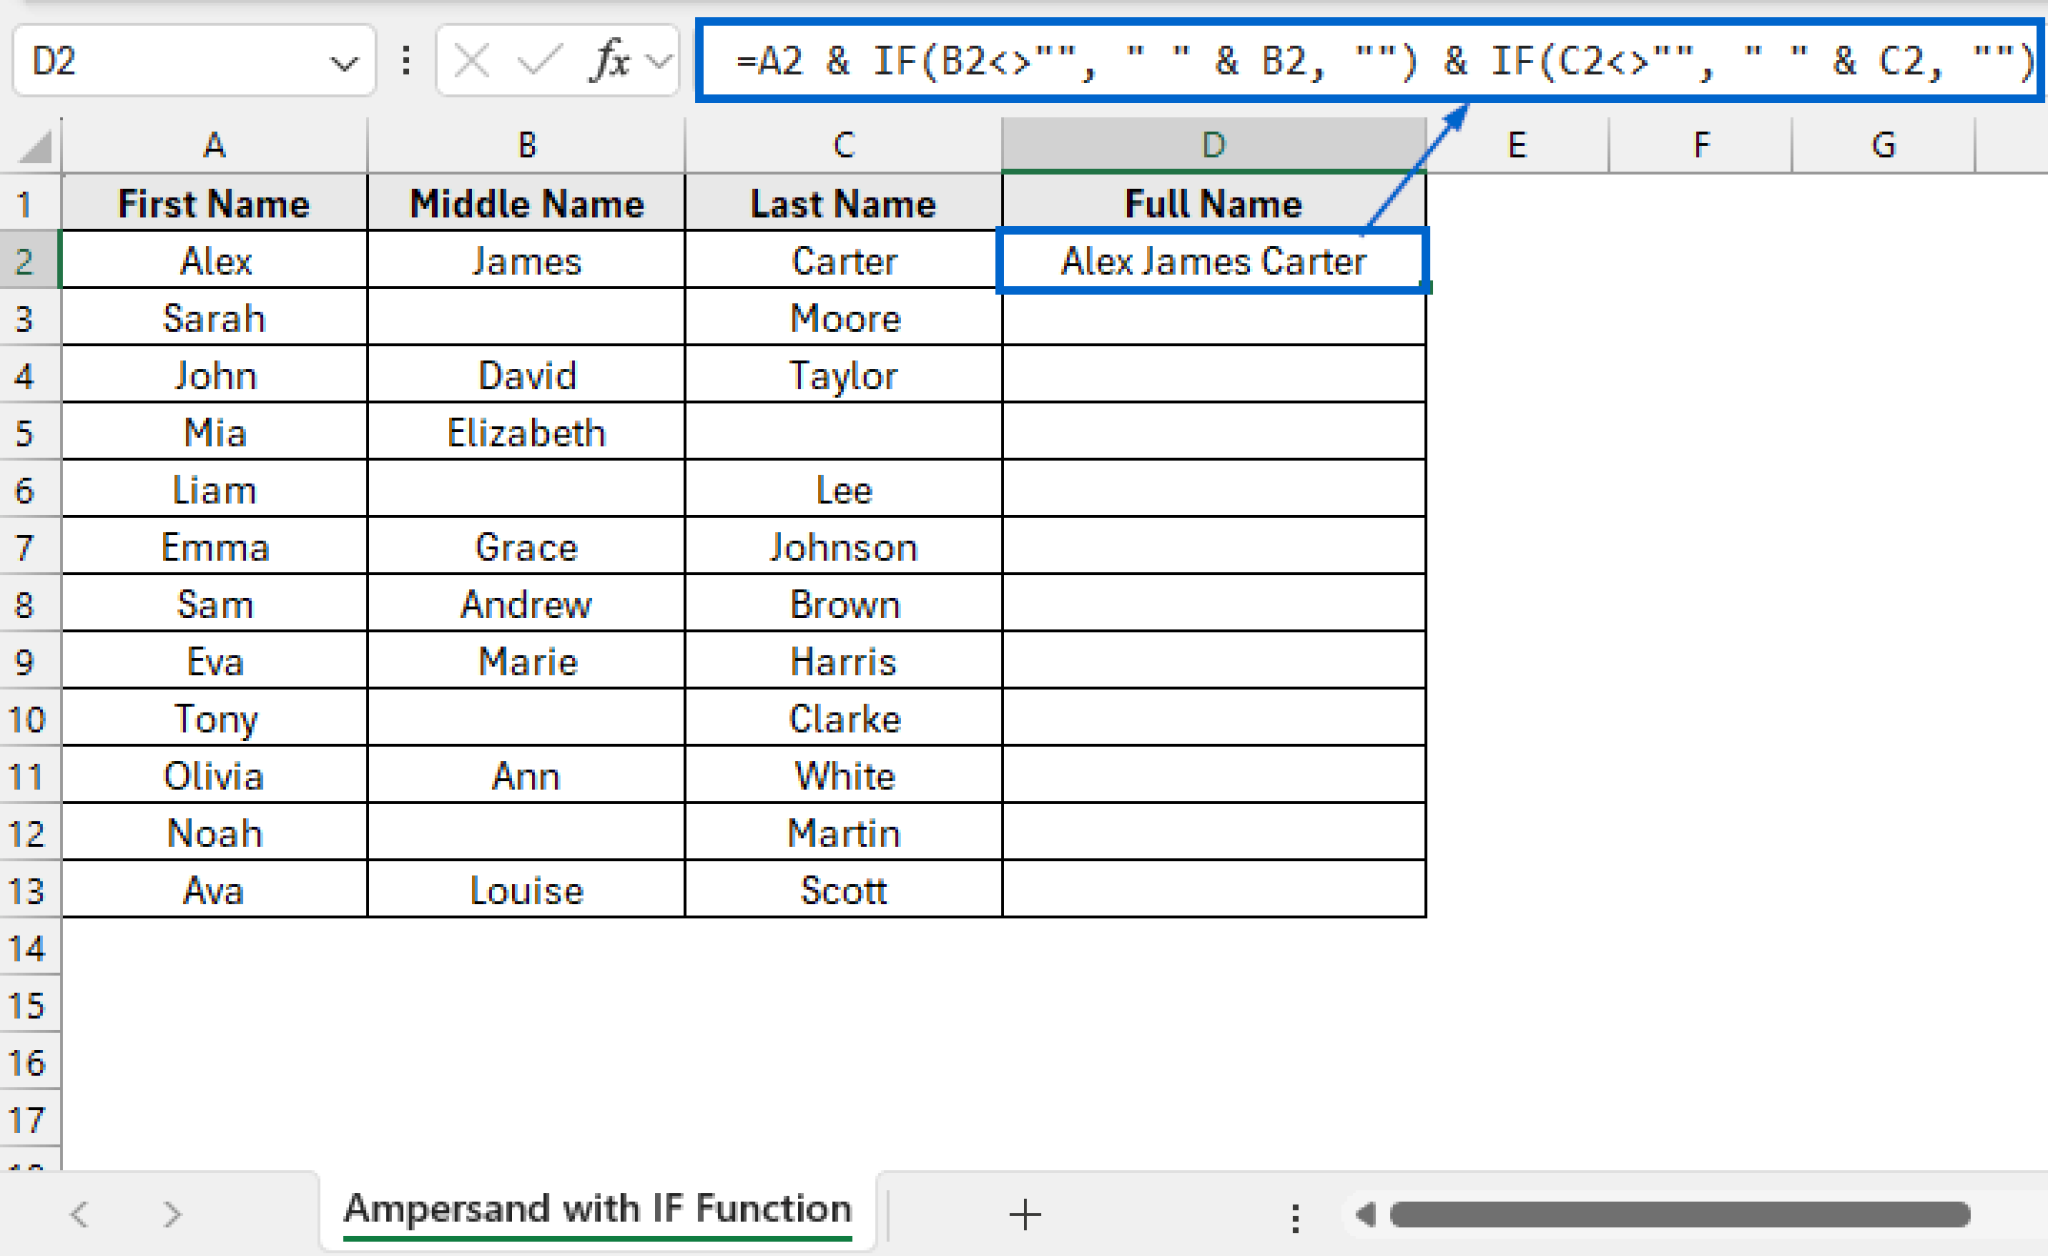
Task: Select the cell with Elizabeth
Action: click(527, 432)
